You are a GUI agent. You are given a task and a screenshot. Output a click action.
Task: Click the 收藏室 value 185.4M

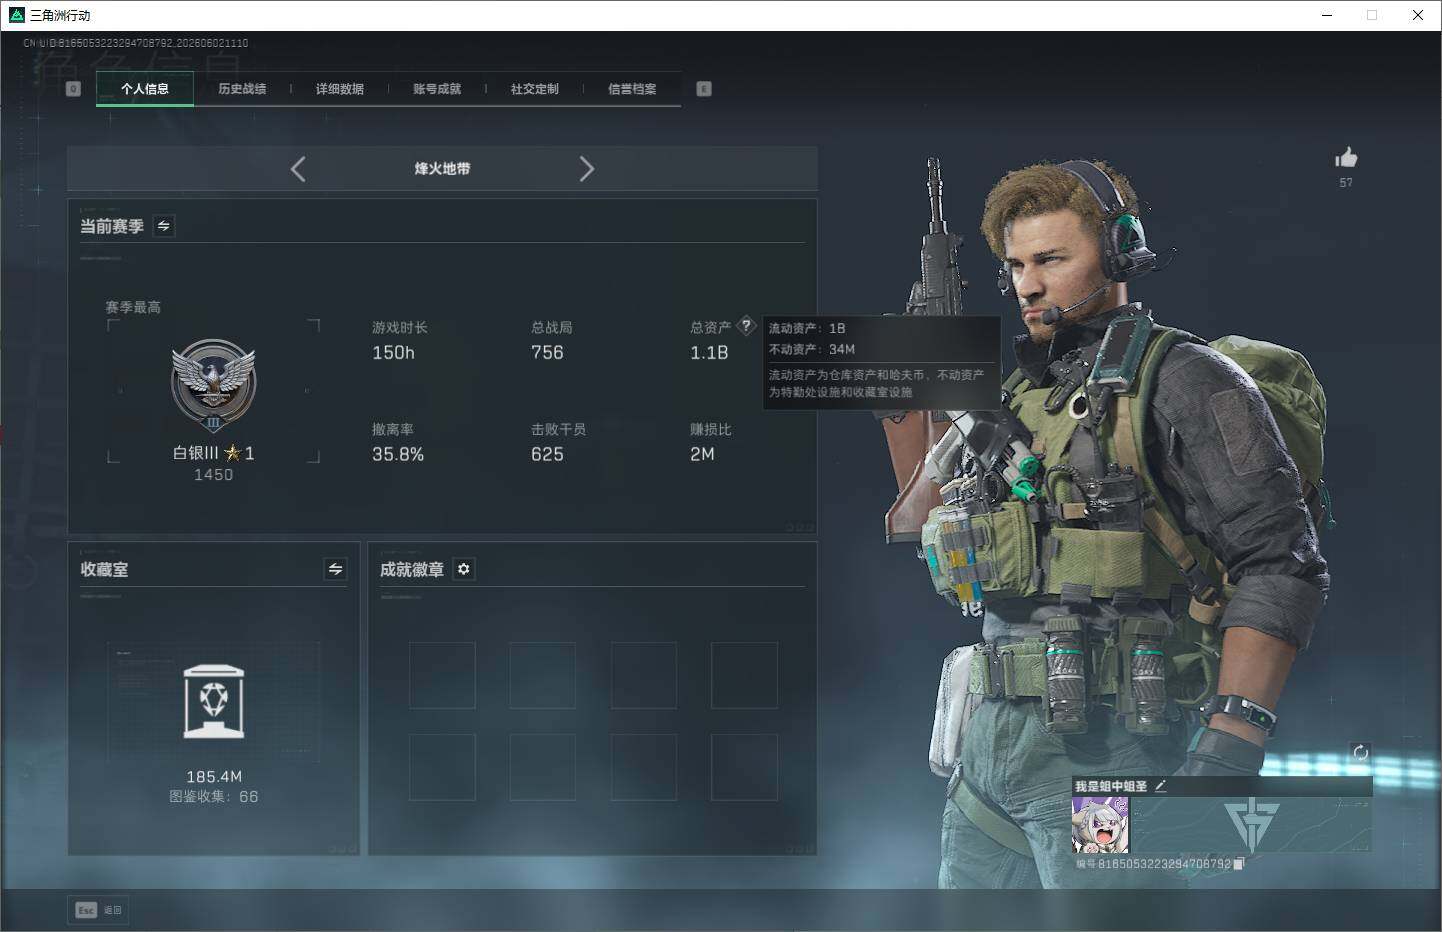point(214,777)
